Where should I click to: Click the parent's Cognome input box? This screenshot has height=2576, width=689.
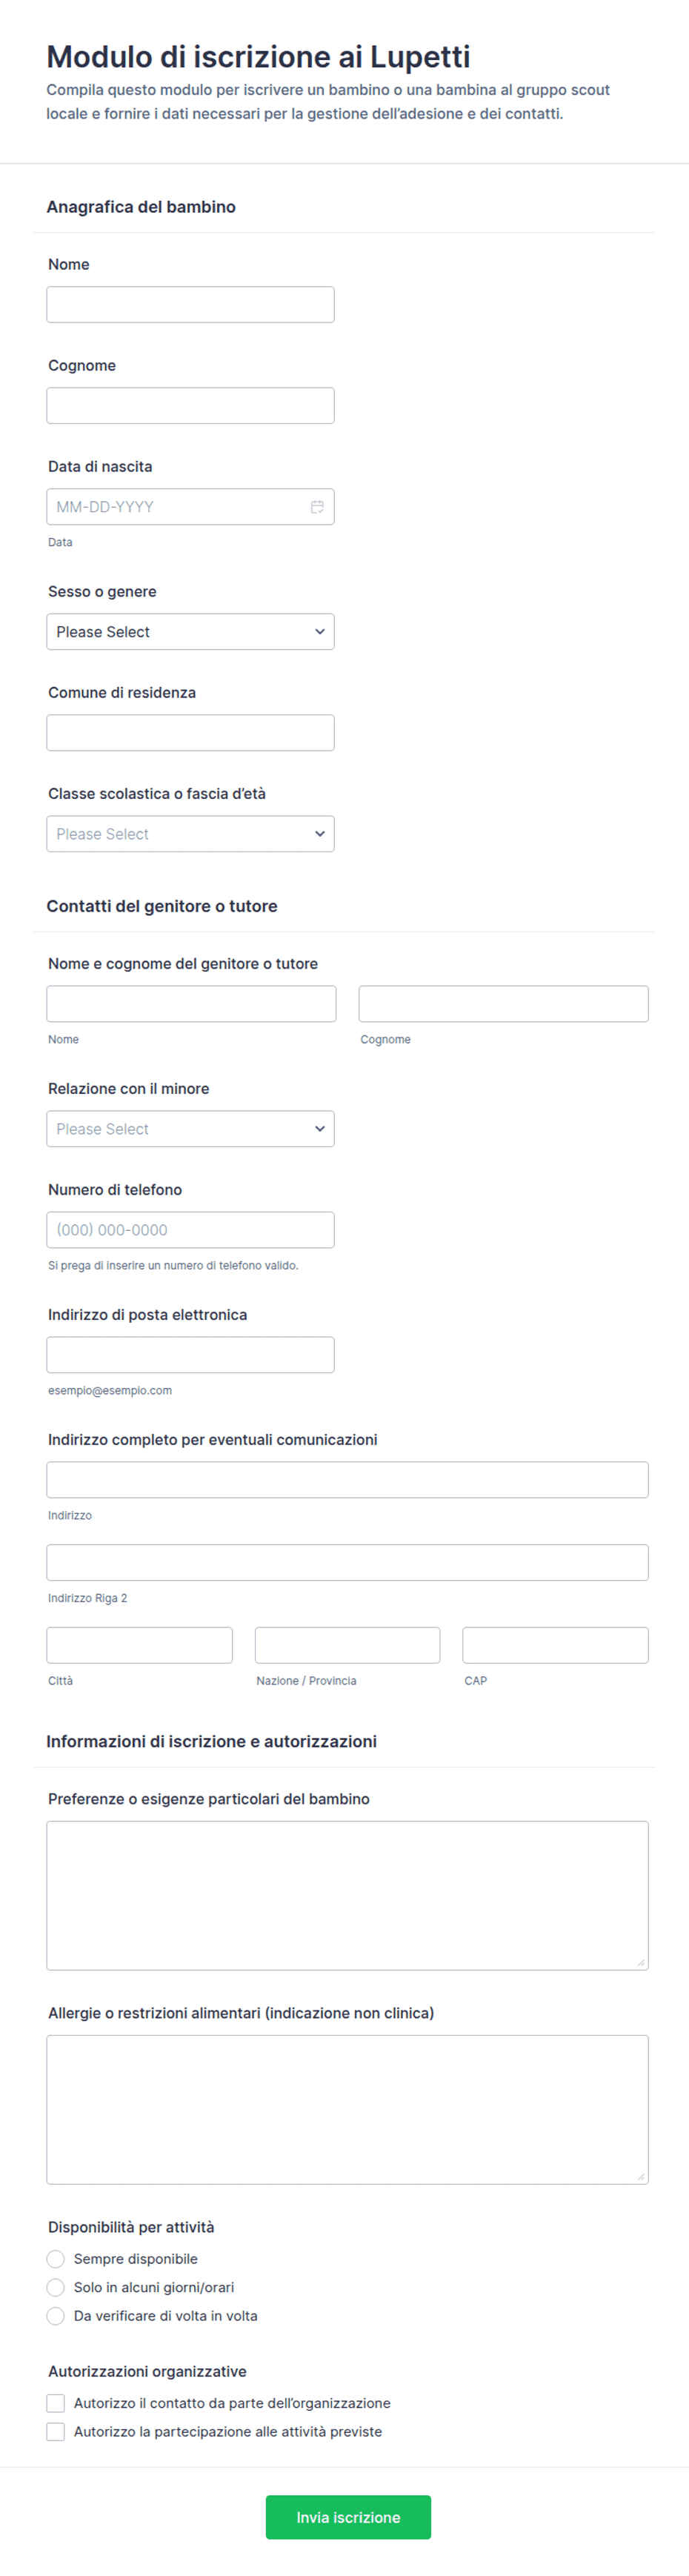pos(504,1004)
